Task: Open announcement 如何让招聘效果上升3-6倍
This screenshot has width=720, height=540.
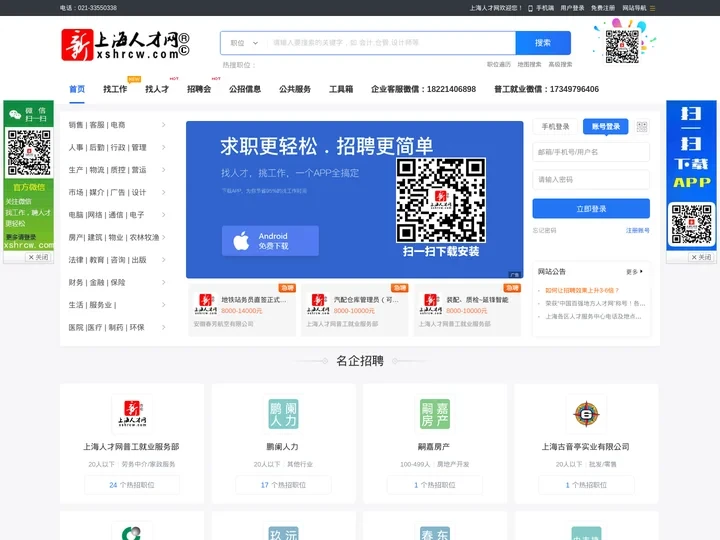Action: (x=582, y=291)
